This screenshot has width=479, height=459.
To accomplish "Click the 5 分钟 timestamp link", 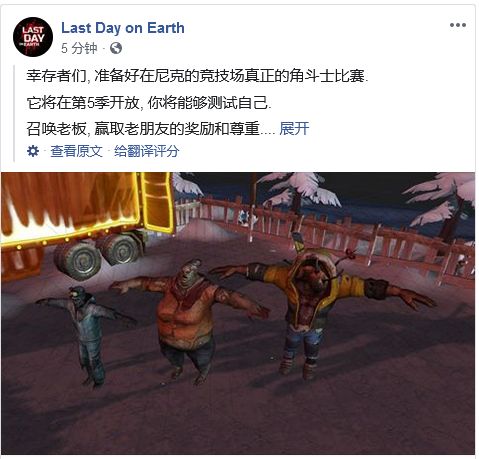I will coord(79,48).
